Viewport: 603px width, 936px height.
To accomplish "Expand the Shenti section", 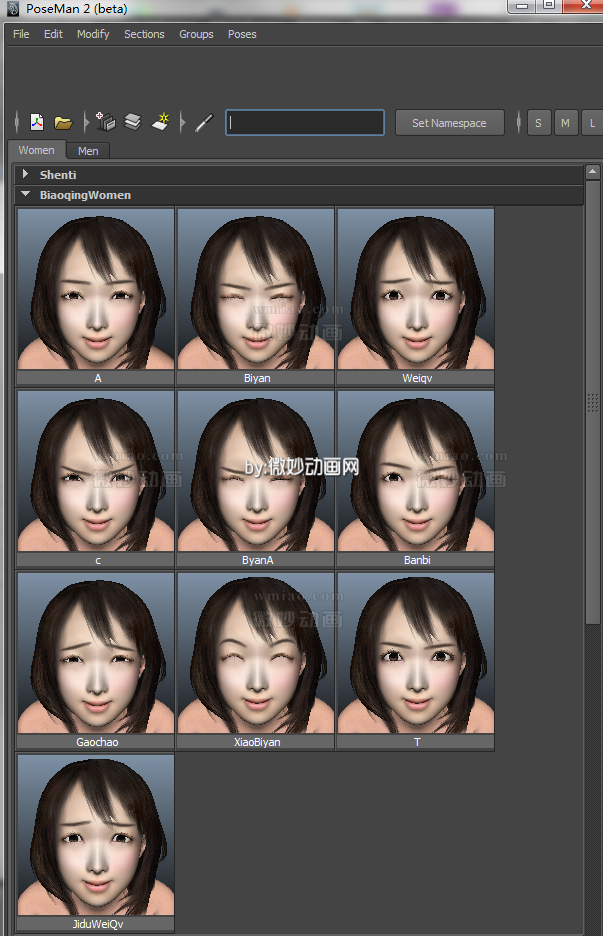I will point(25,175).
